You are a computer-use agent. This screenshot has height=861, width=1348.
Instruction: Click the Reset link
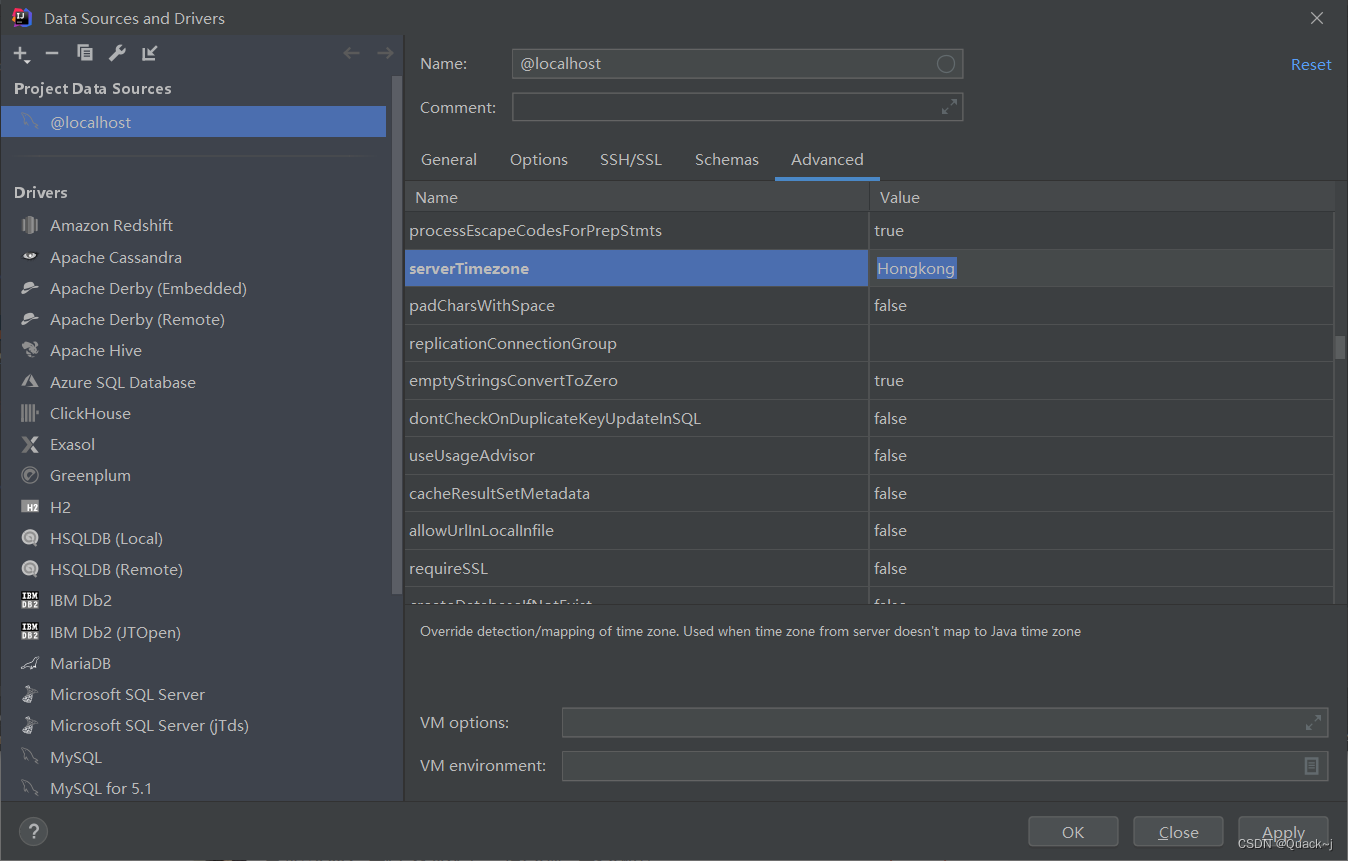pos(1310,64)
